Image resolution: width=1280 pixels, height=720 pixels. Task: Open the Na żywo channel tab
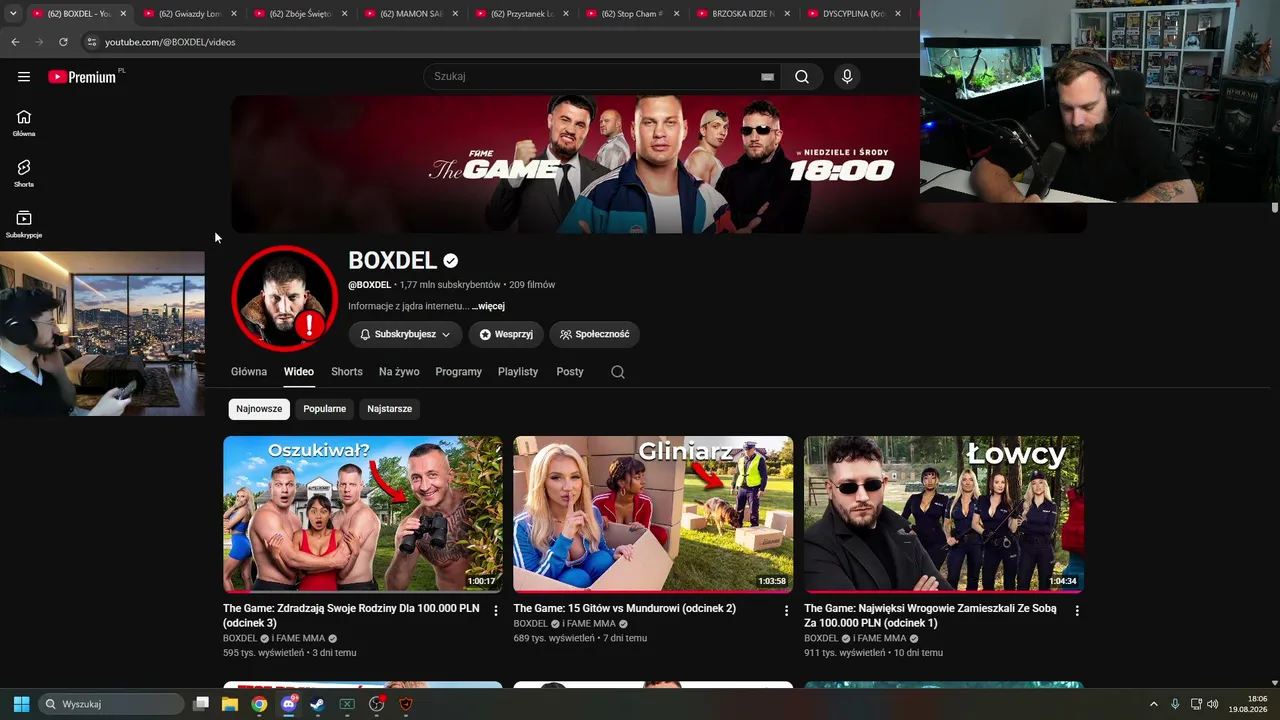coord(399,372)
